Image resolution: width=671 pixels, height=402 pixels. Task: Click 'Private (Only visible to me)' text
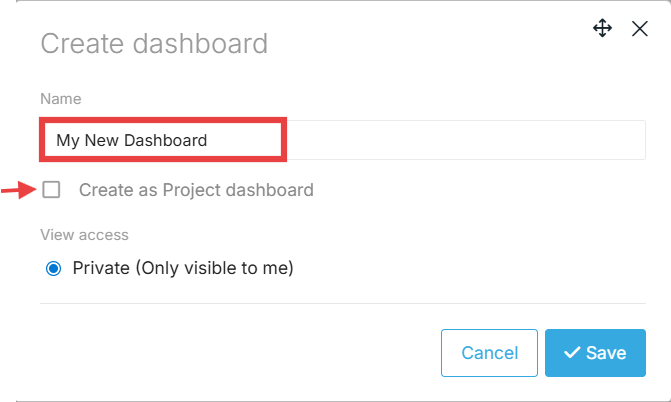click(183, 268)
